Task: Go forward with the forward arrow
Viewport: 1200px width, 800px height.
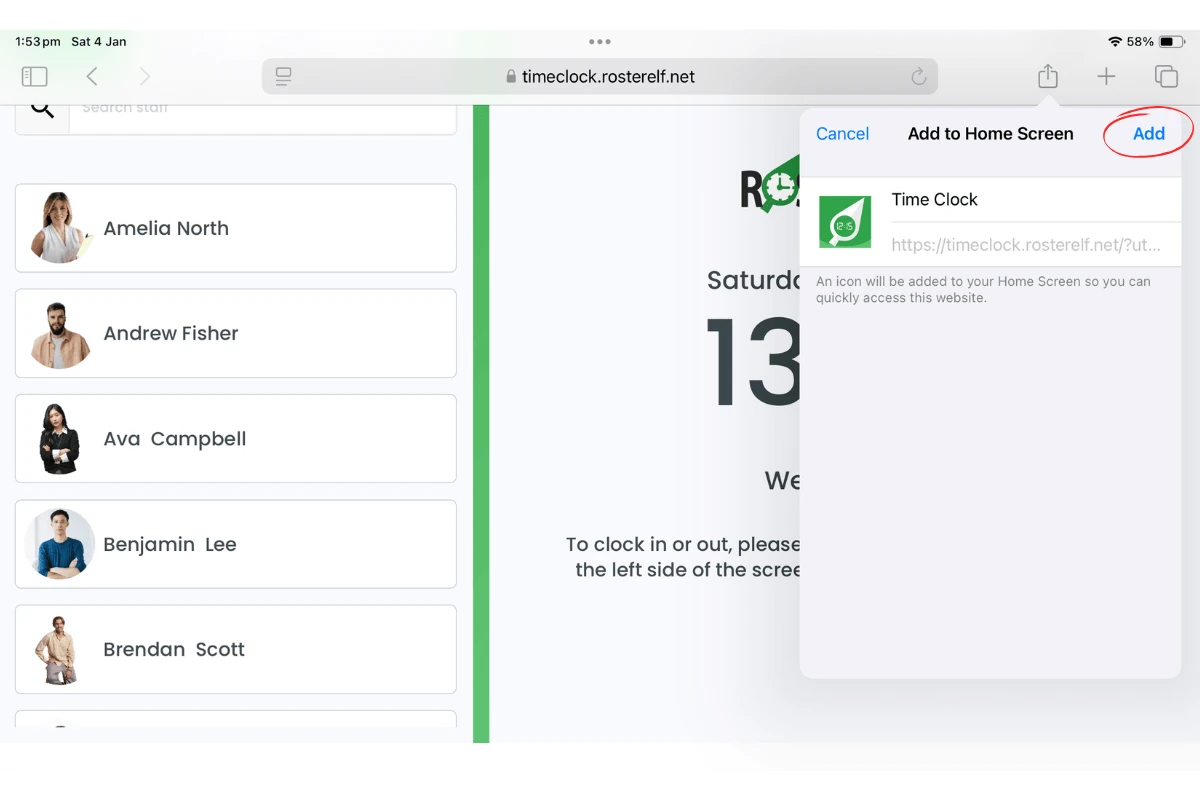Action: point(145,76)
